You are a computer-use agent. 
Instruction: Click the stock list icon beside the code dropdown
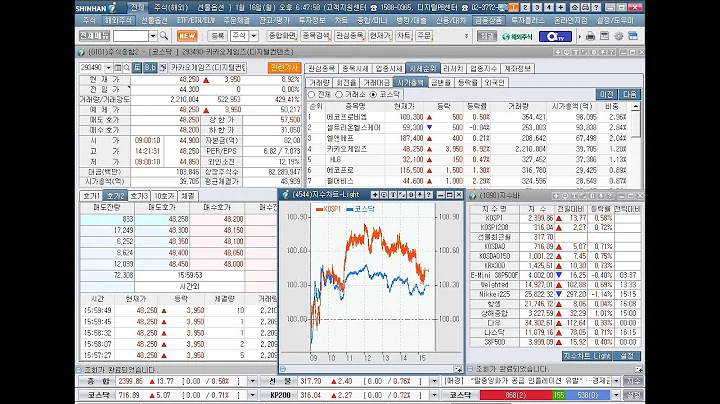point(118,68)
